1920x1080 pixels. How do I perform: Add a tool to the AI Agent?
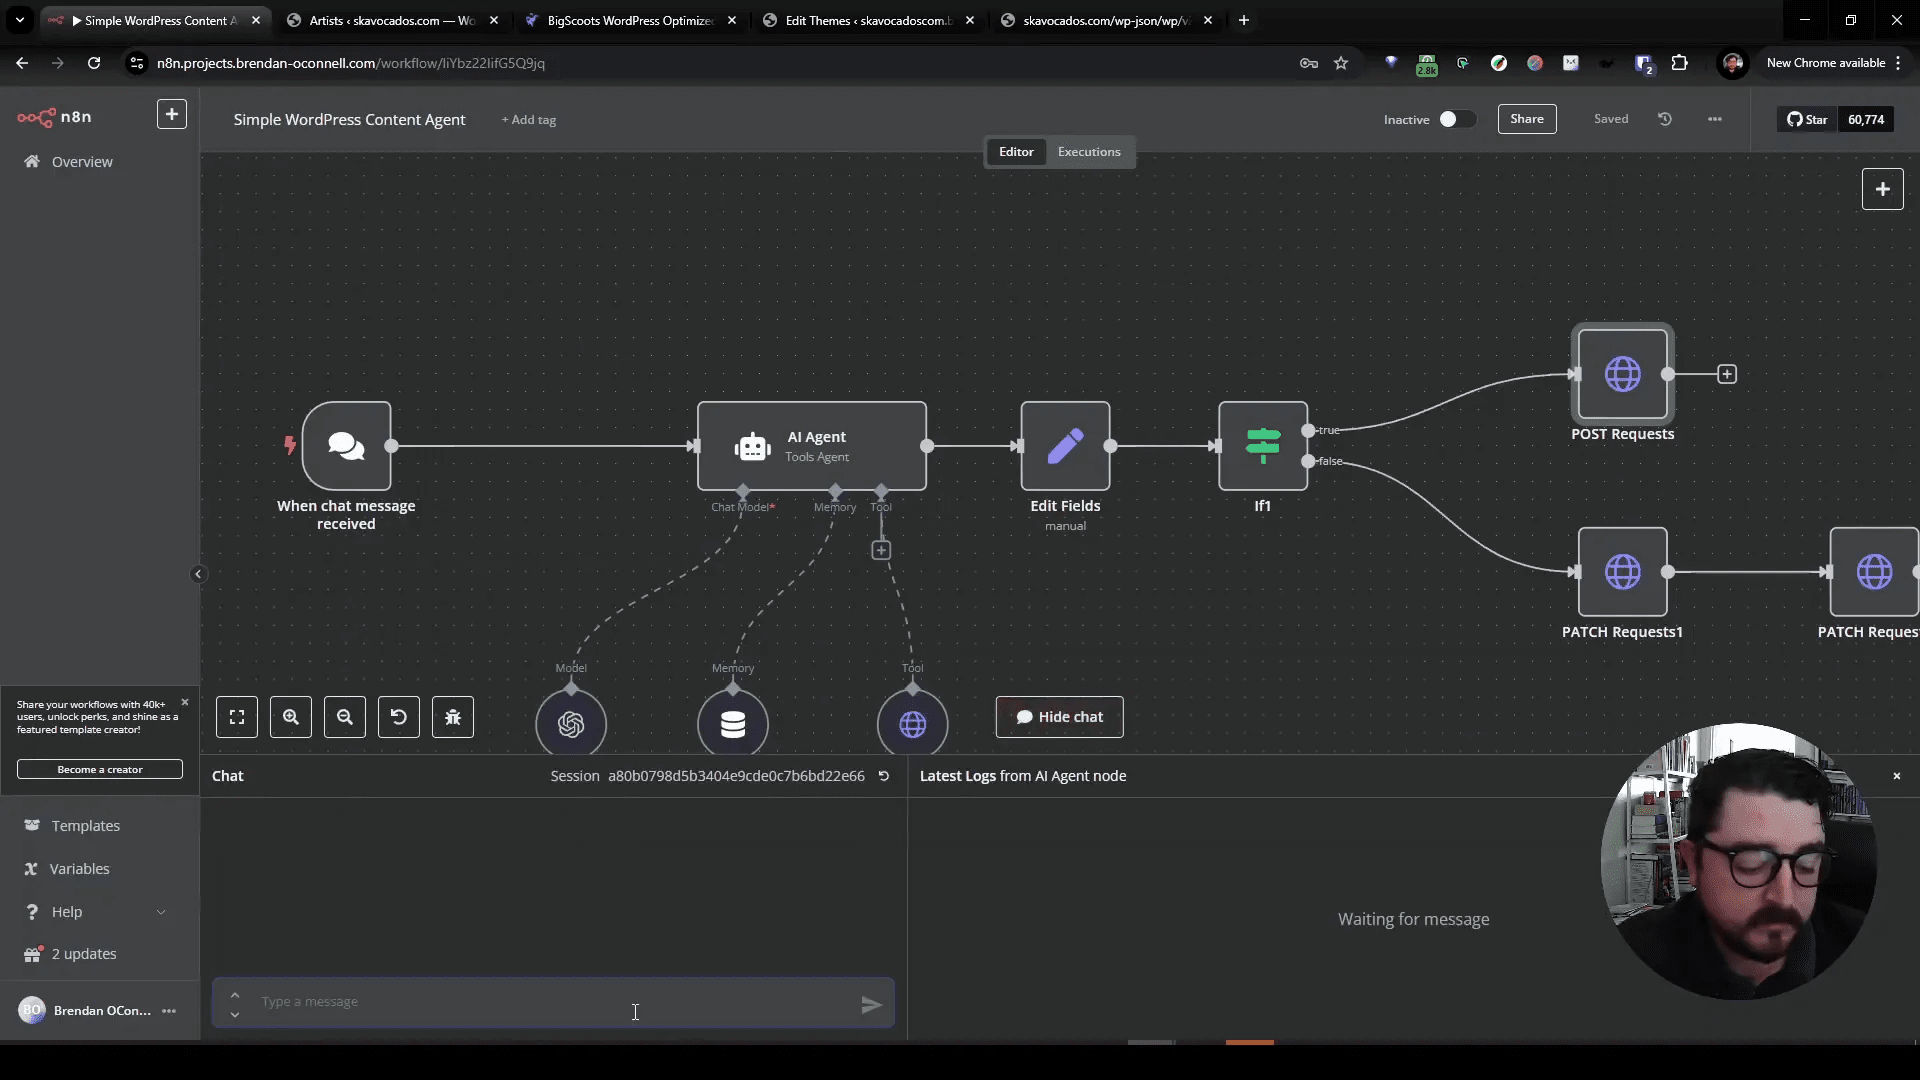(881, 550)
